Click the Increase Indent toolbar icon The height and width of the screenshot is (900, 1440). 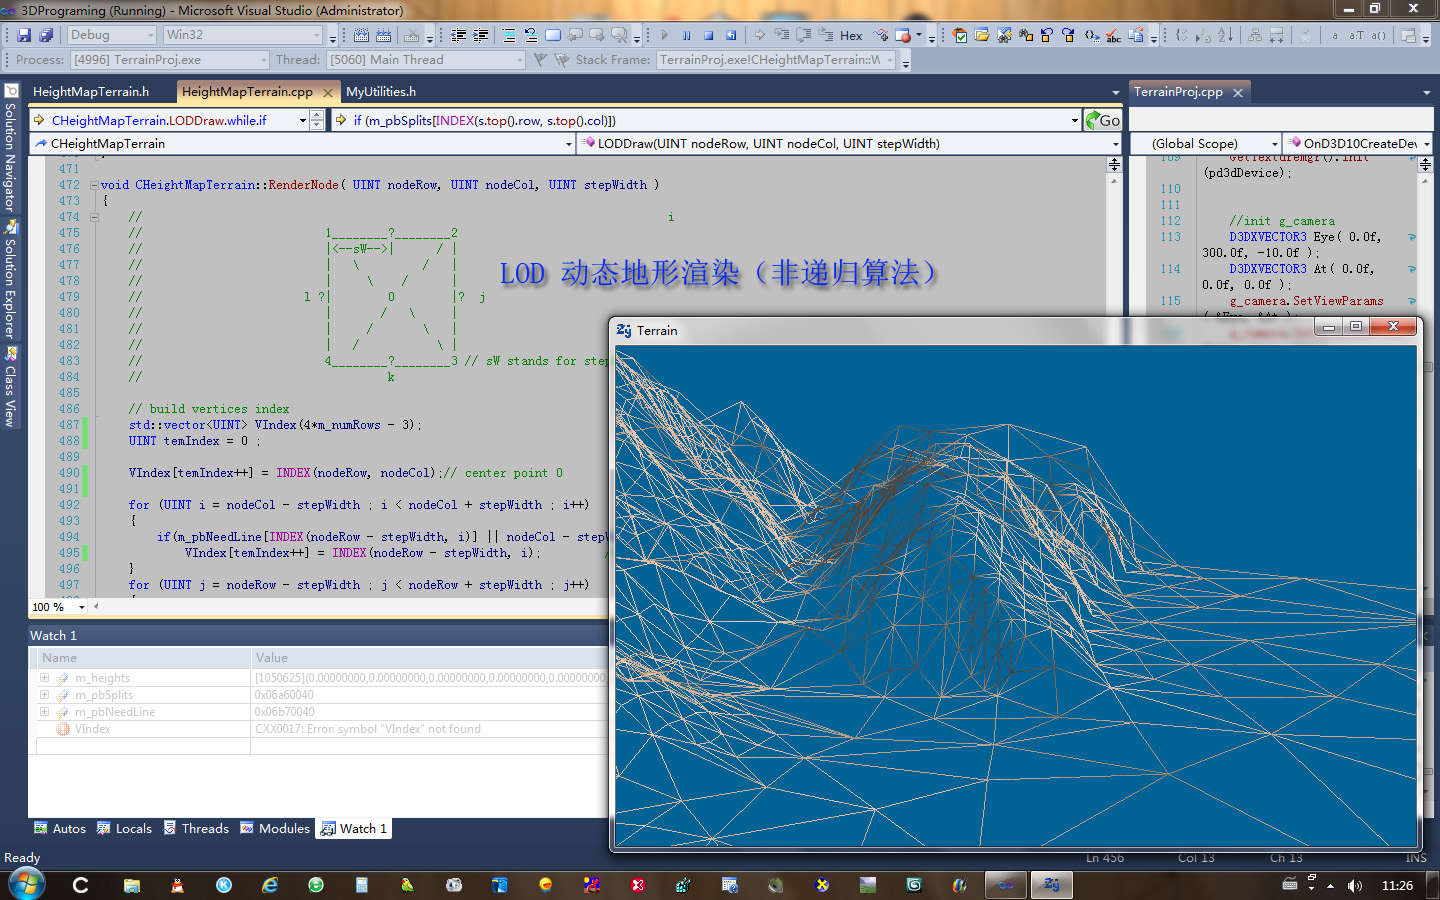[x=481, y=35]
